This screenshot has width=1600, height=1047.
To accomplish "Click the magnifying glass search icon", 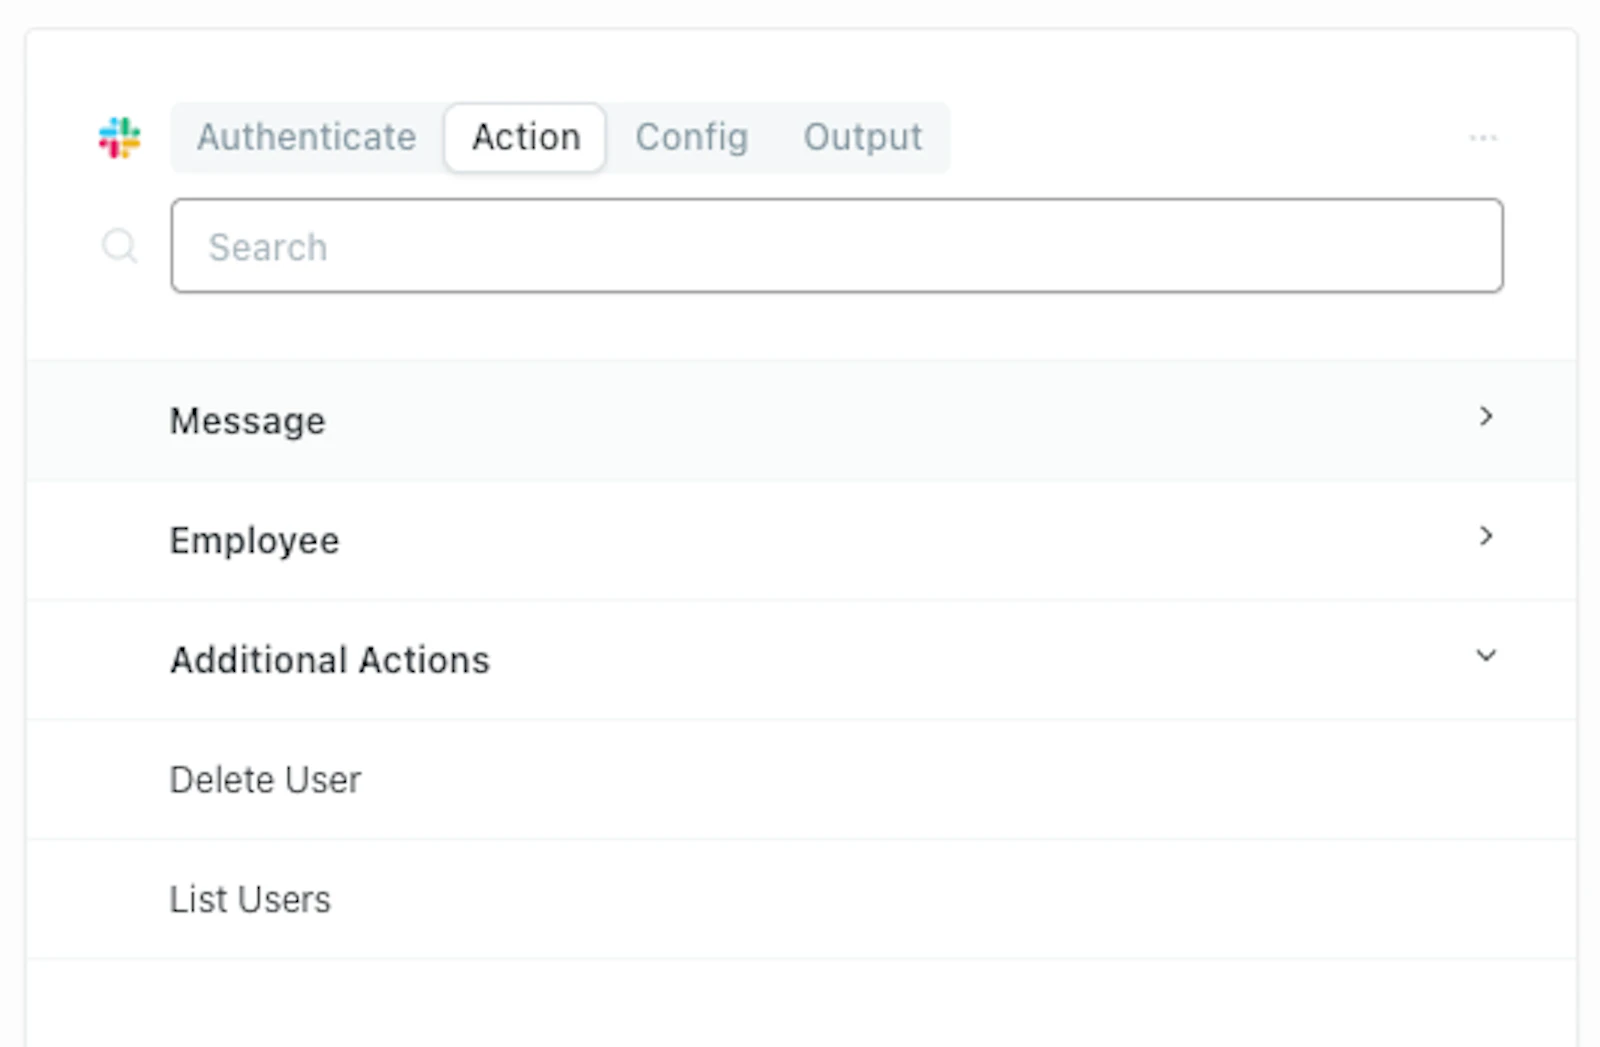I will 120,245.
